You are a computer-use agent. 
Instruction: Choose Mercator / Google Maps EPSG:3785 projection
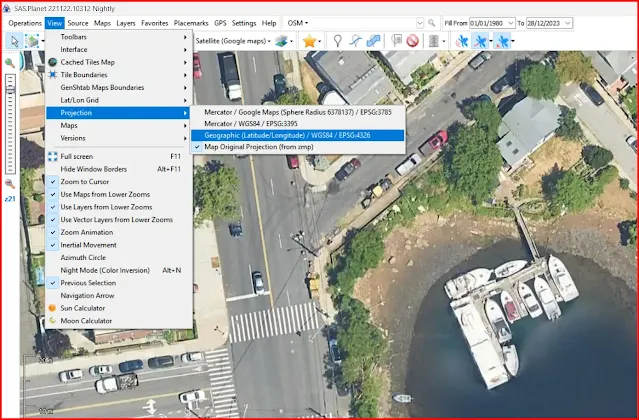coord(297,112)
